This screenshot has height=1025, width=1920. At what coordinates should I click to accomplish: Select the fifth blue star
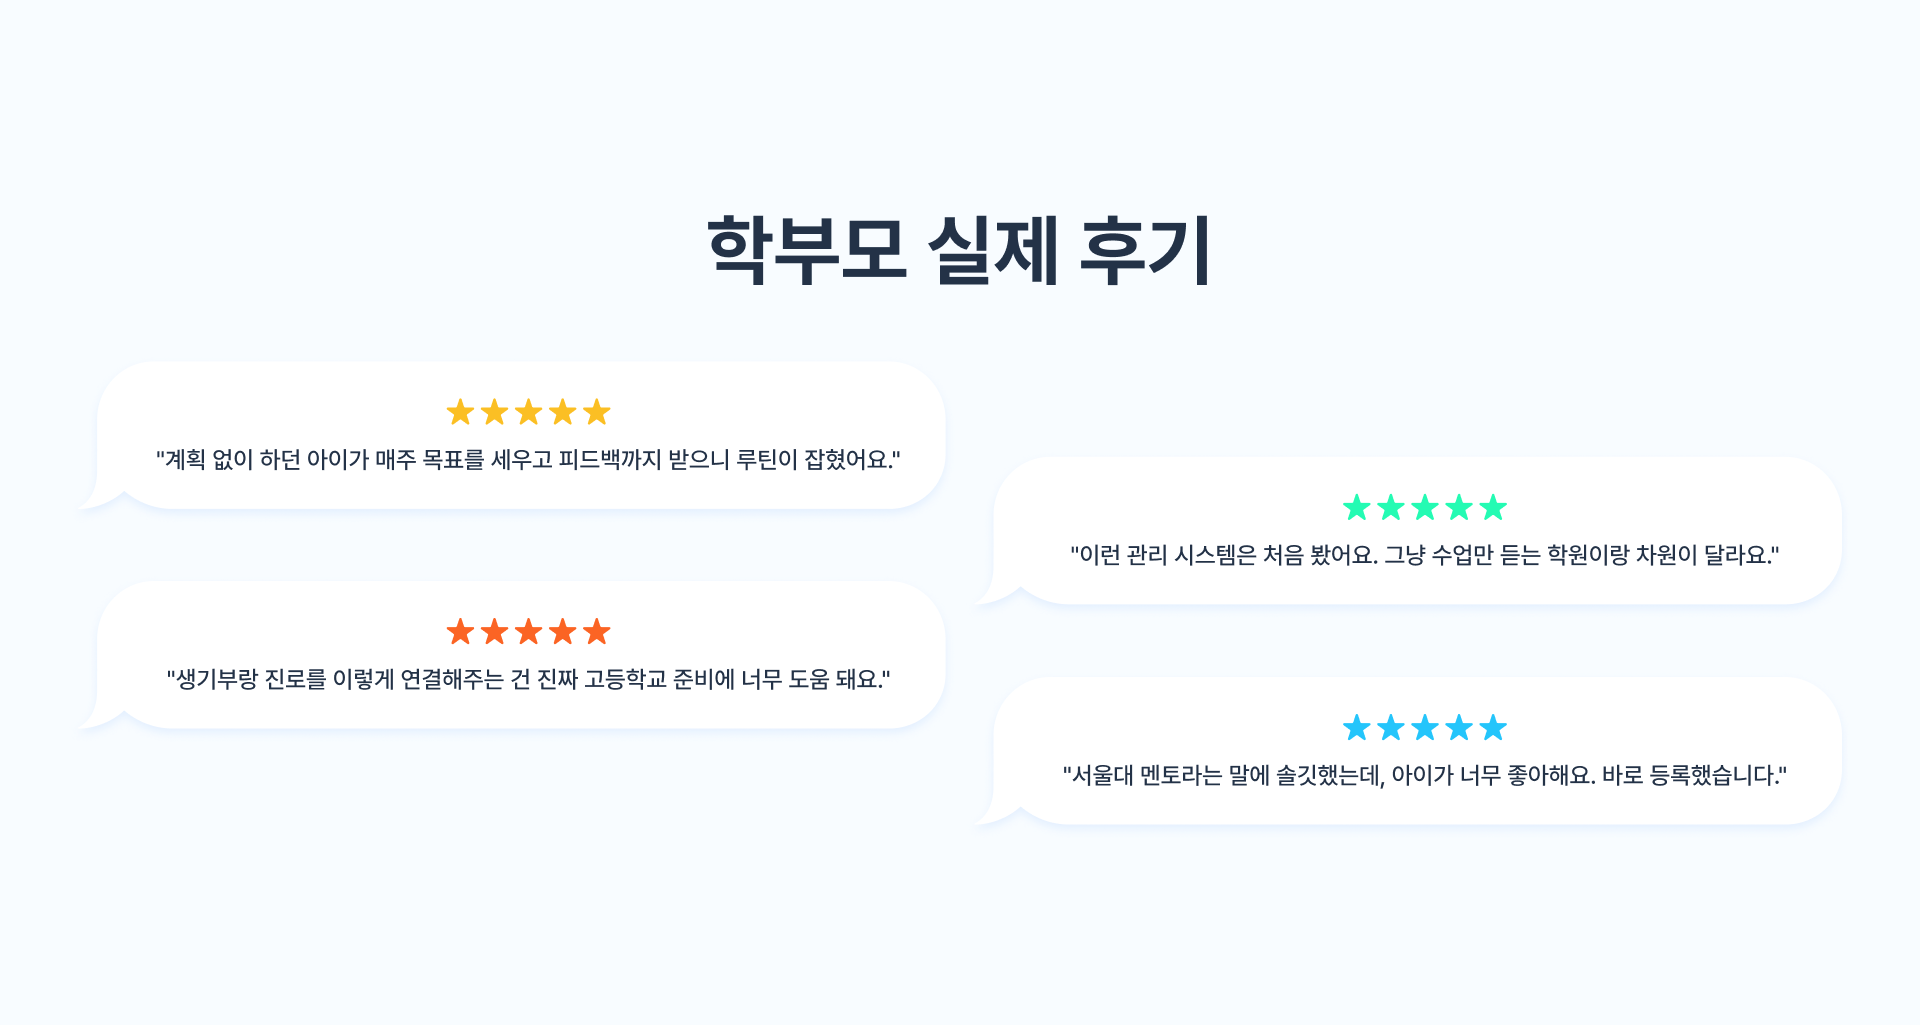1493,728
